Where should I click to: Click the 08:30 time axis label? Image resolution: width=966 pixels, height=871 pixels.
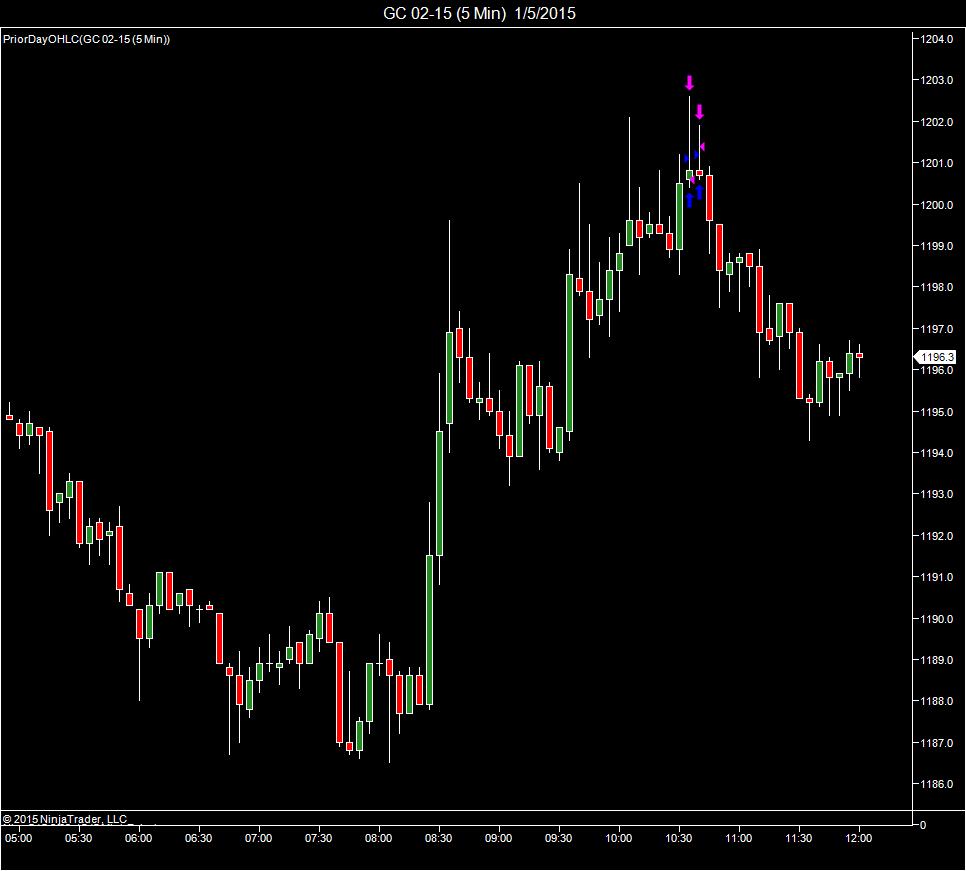coord(439,838)
